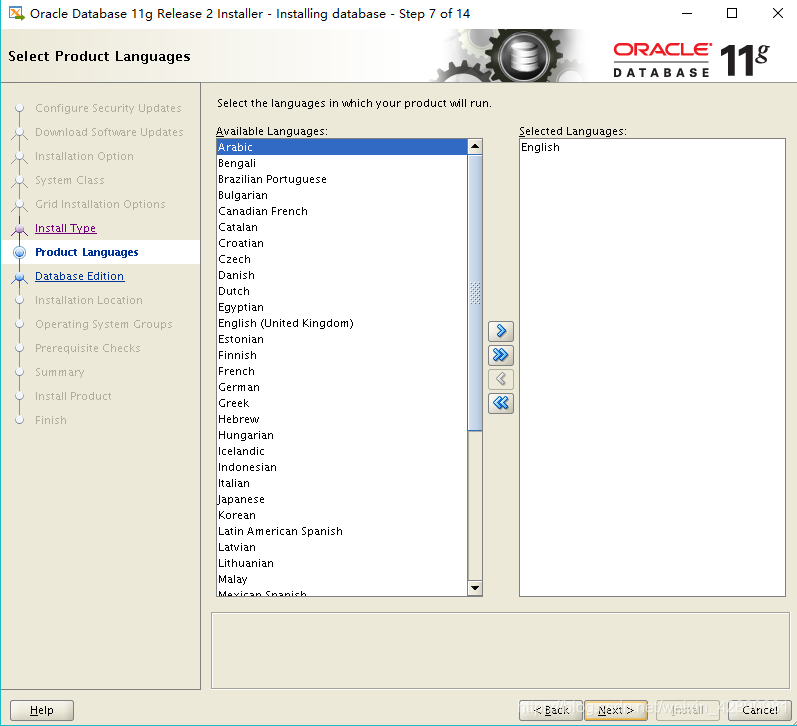Select Bengali in Available Languages

tap(342, 163)
